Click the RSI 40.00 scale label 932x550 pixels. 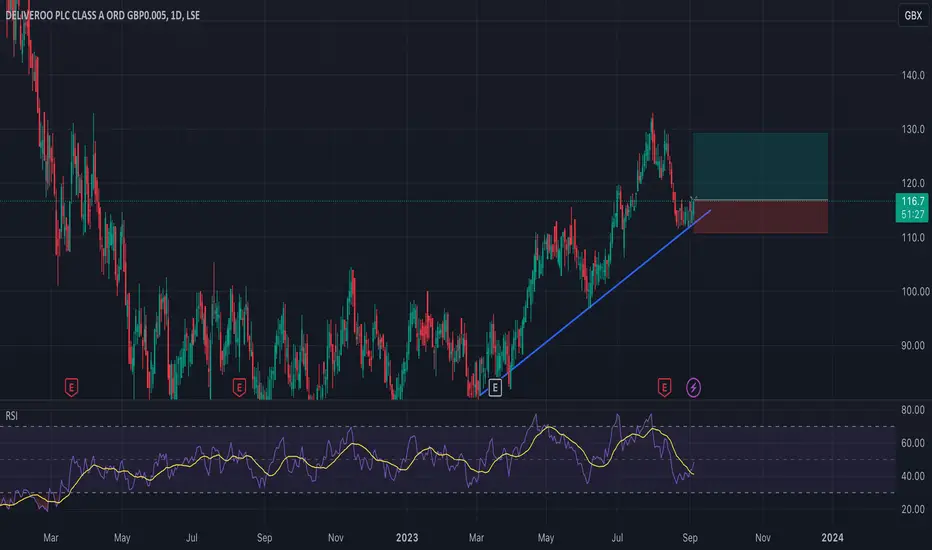tap(913, 476)
